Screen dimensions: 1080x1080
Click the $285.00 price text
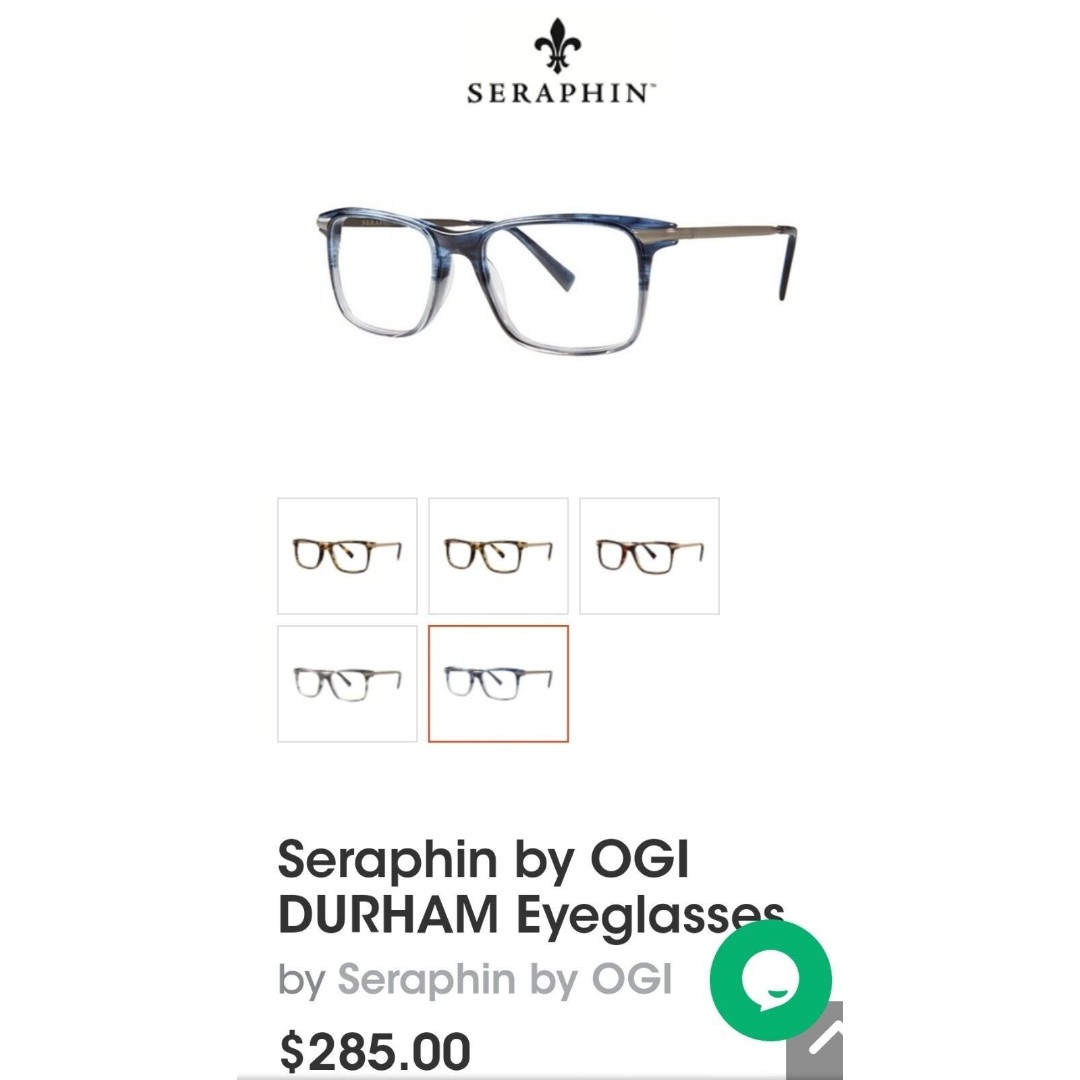click(x=375, y=1051)
